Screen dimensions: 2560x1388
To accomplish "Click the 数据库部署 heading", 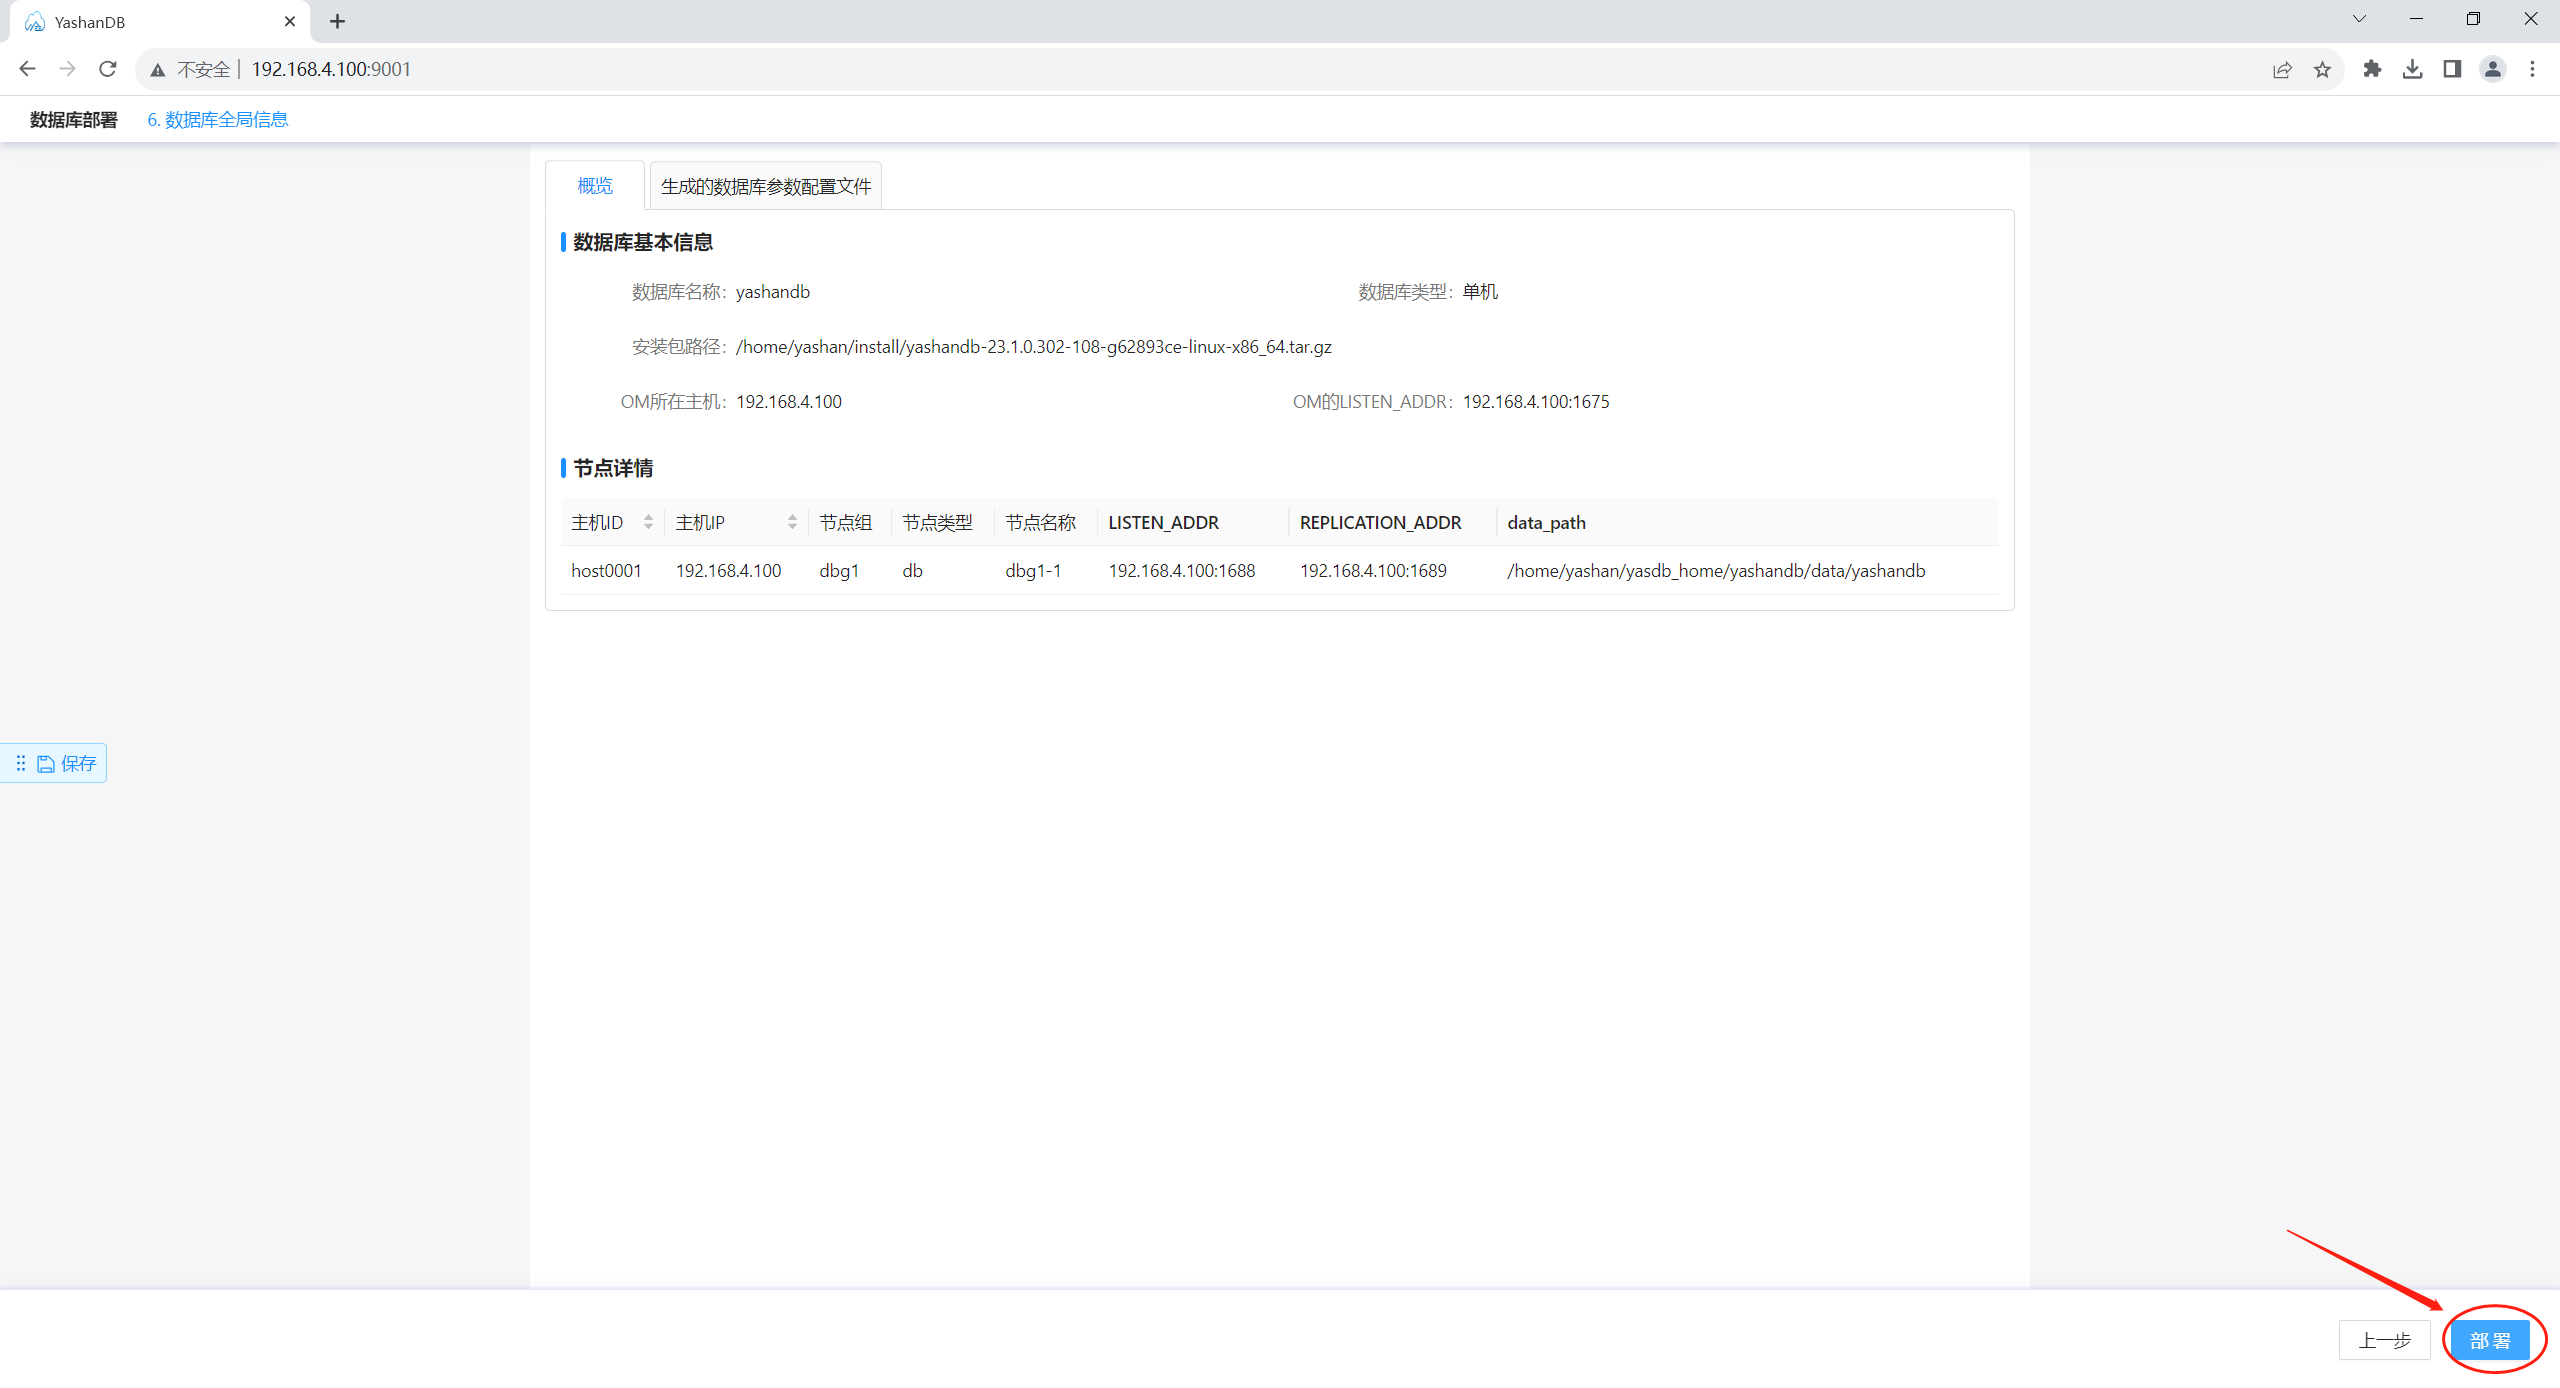I will [74, 120].
